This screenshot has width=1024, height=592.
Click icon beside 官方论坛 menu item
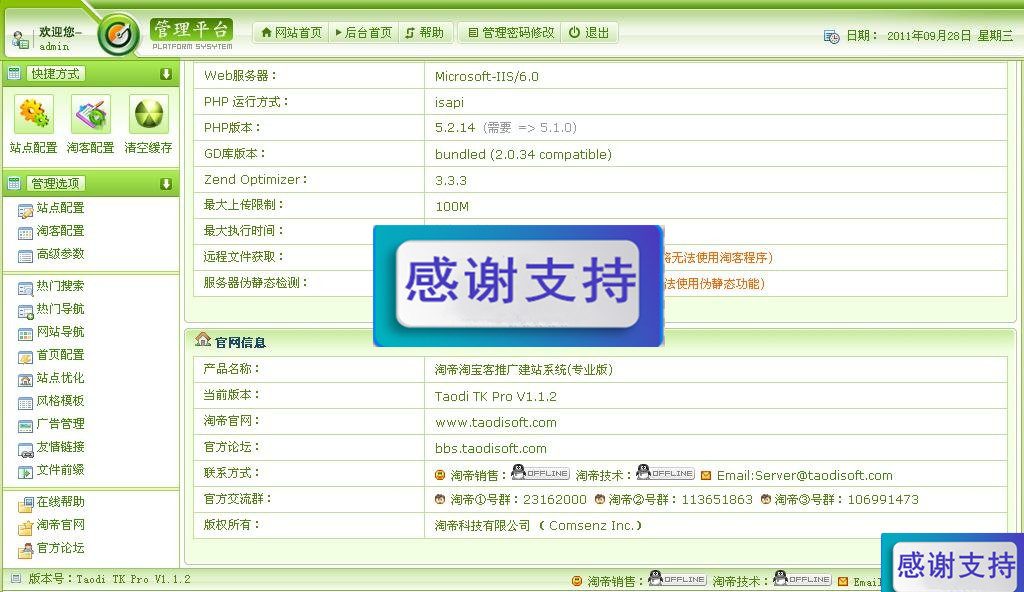25,550
